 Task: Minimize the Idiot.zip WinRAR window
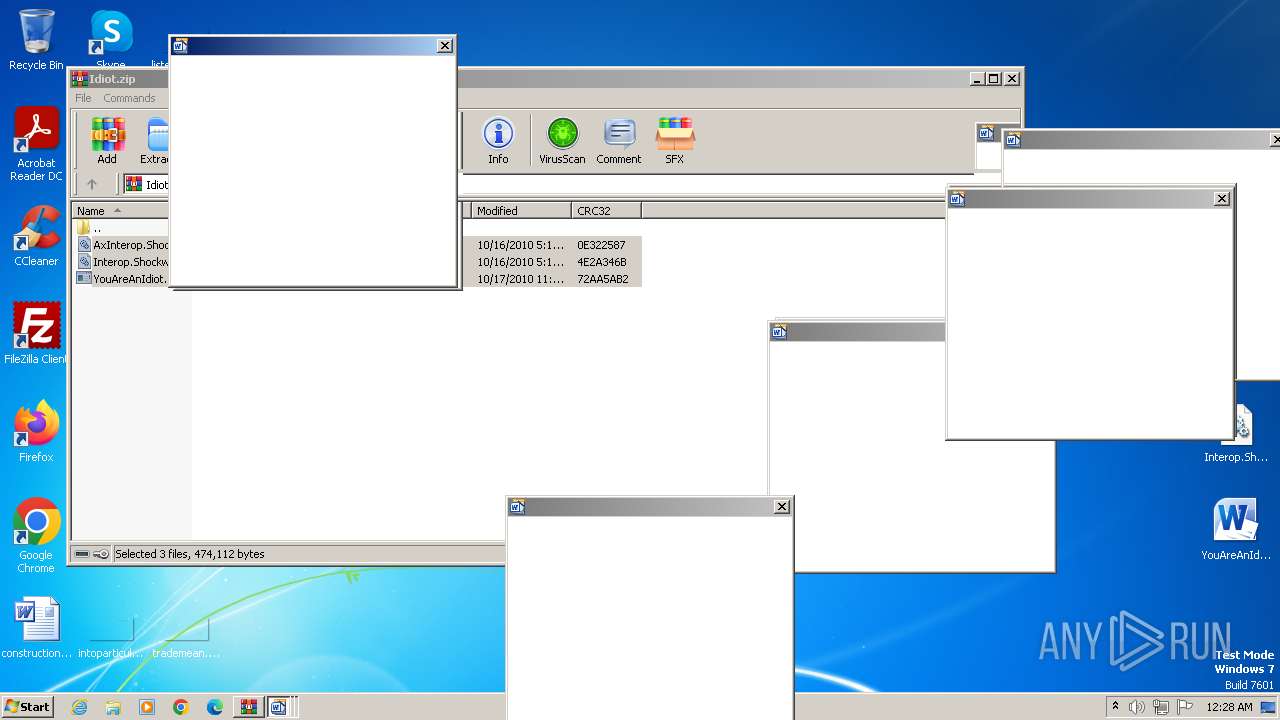pos(976,78)
